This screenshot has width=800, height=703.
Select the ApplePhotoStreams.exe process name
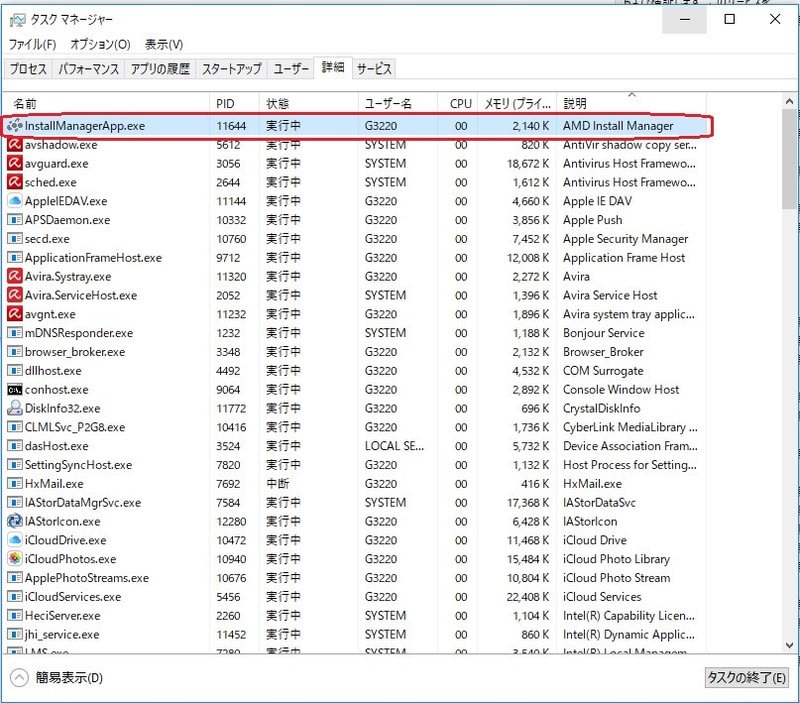[87, 578]
